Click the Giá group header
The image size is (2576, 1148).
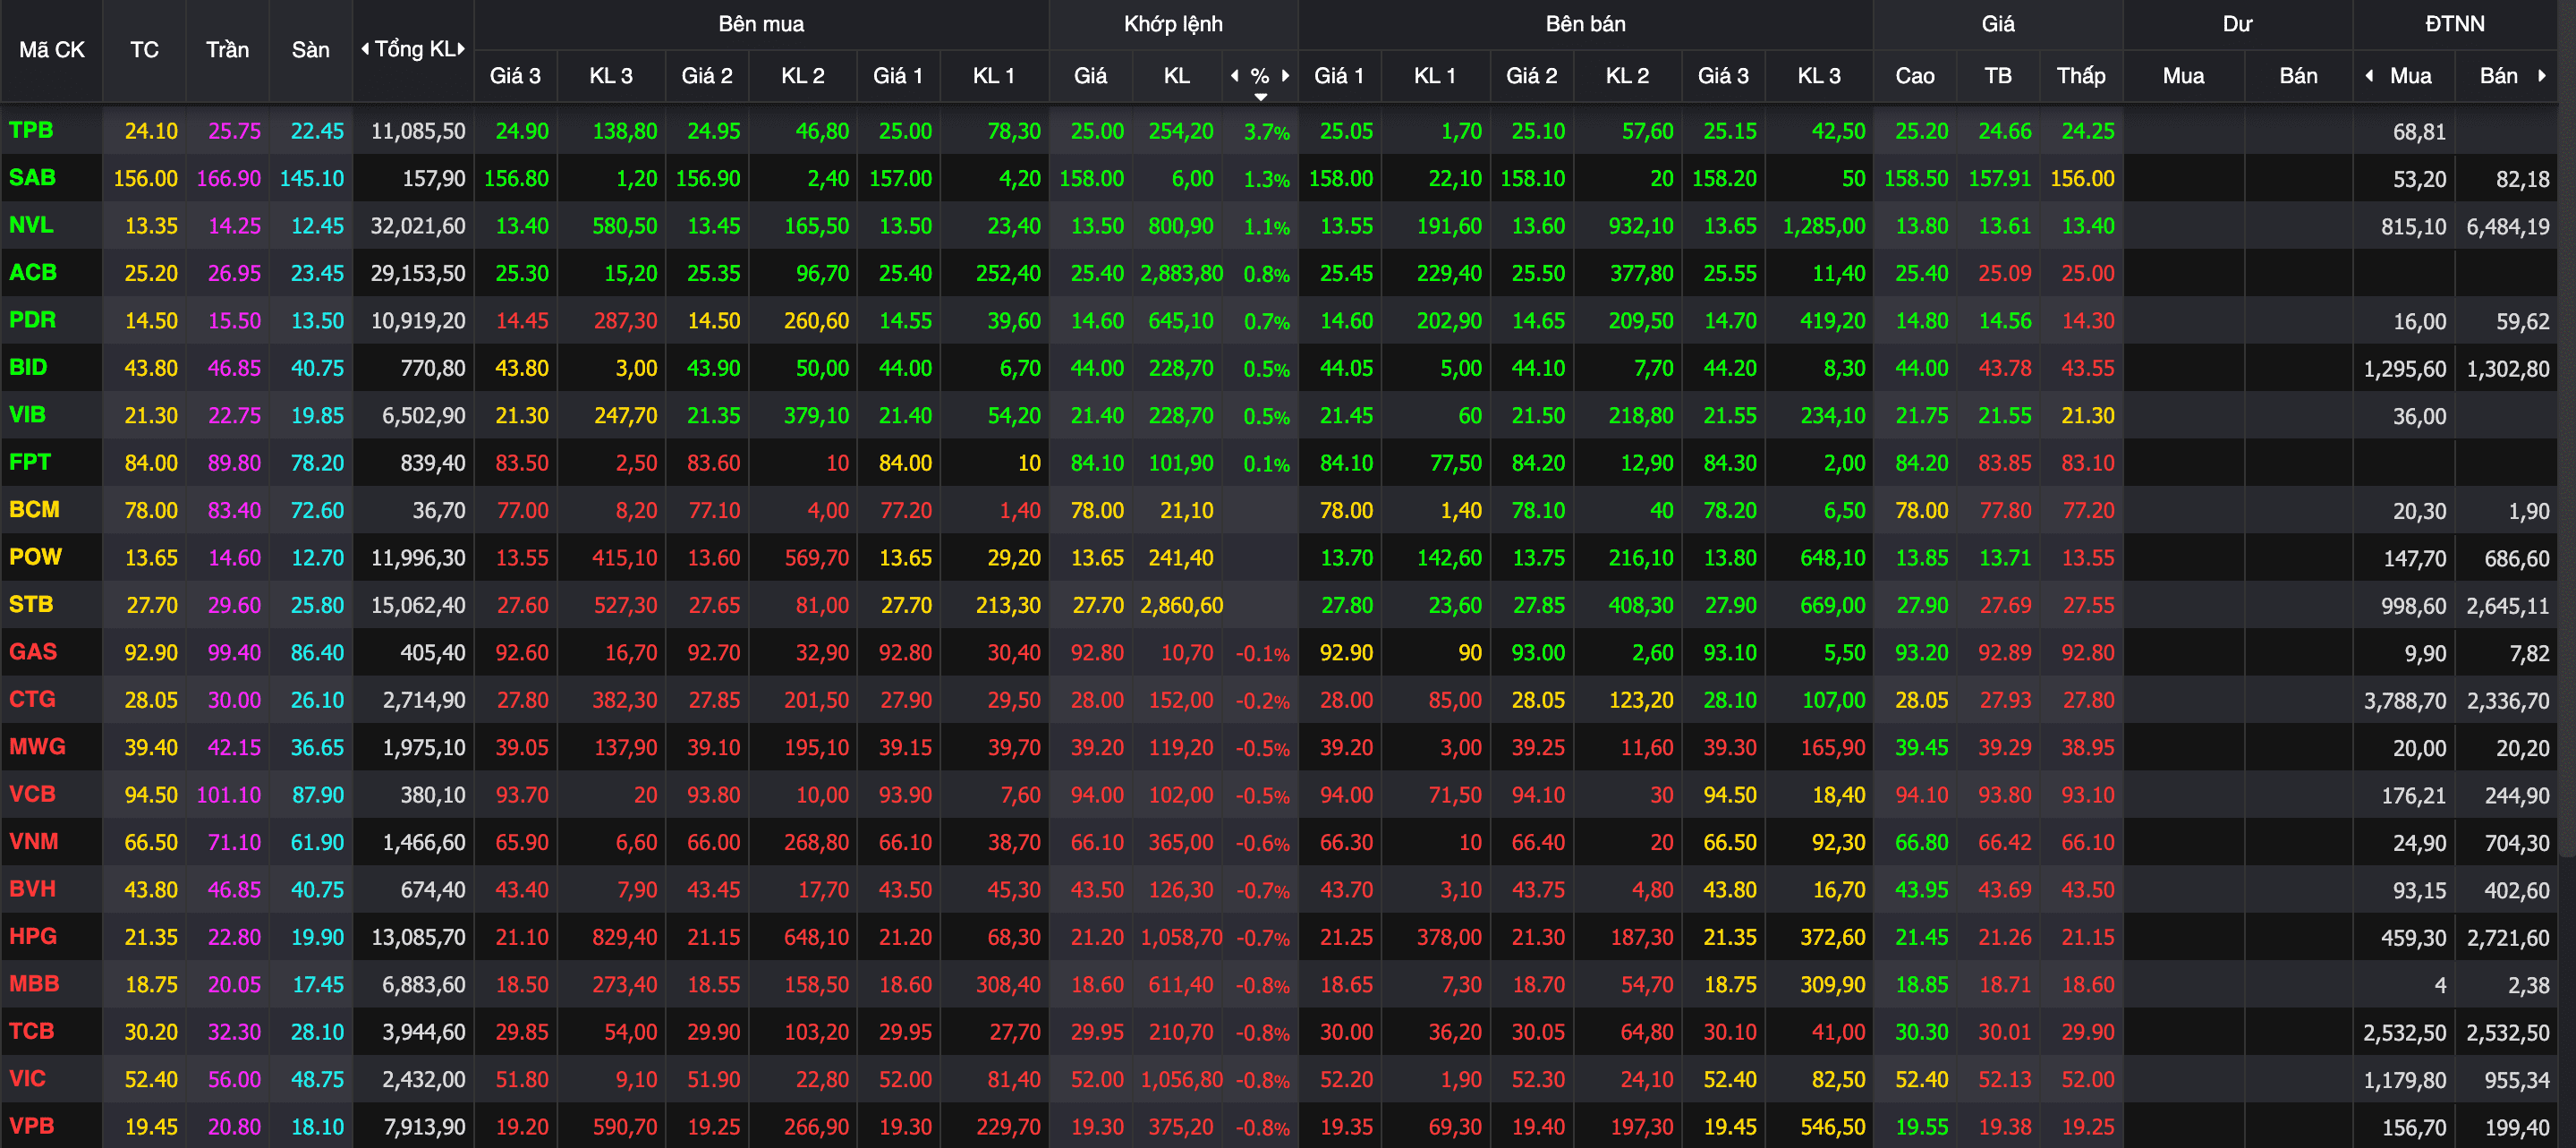point(1998,24)
